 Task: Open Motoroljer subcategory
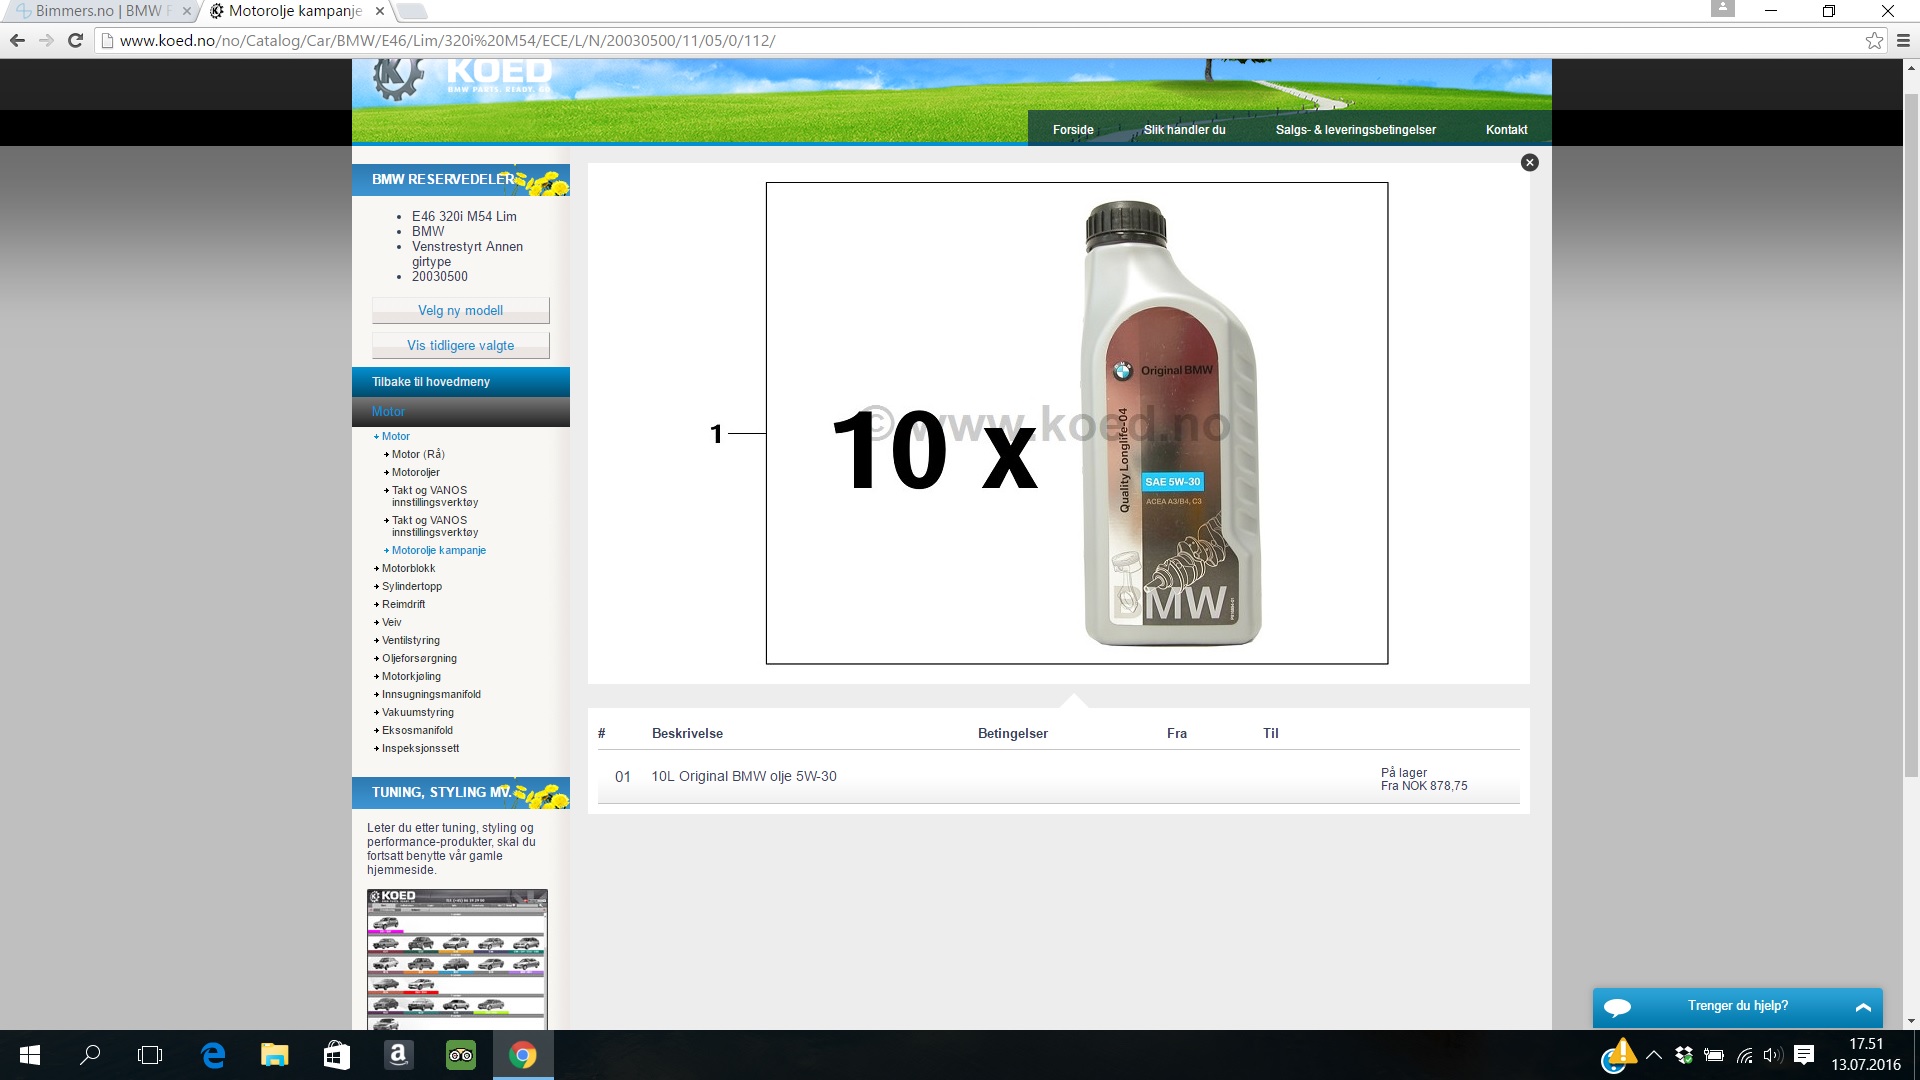415,472
